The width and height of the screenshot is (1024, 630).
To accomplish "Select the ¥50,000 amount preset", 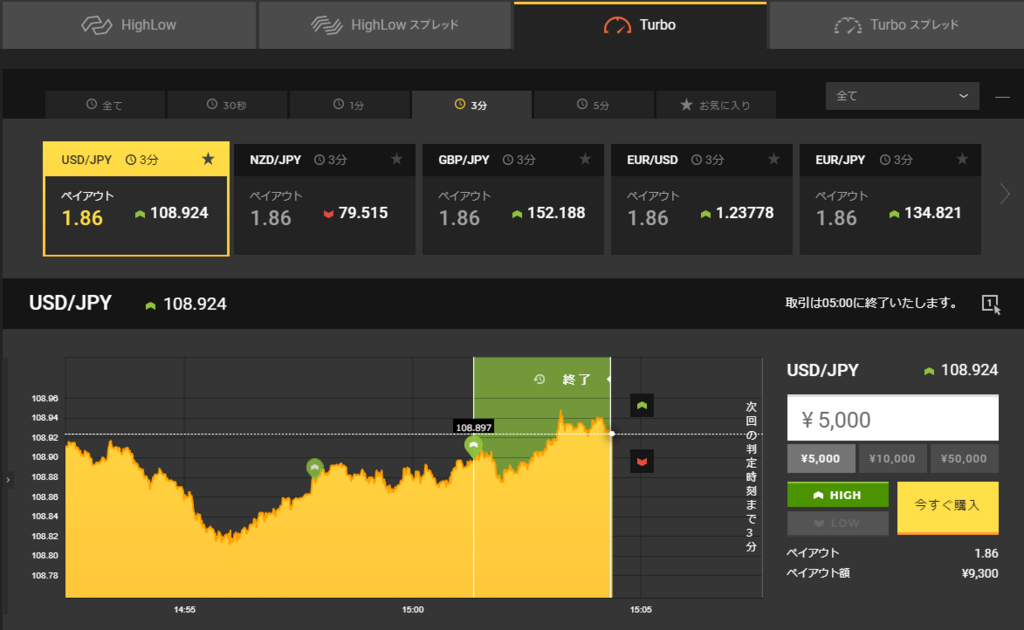I will tap(964, 458).
